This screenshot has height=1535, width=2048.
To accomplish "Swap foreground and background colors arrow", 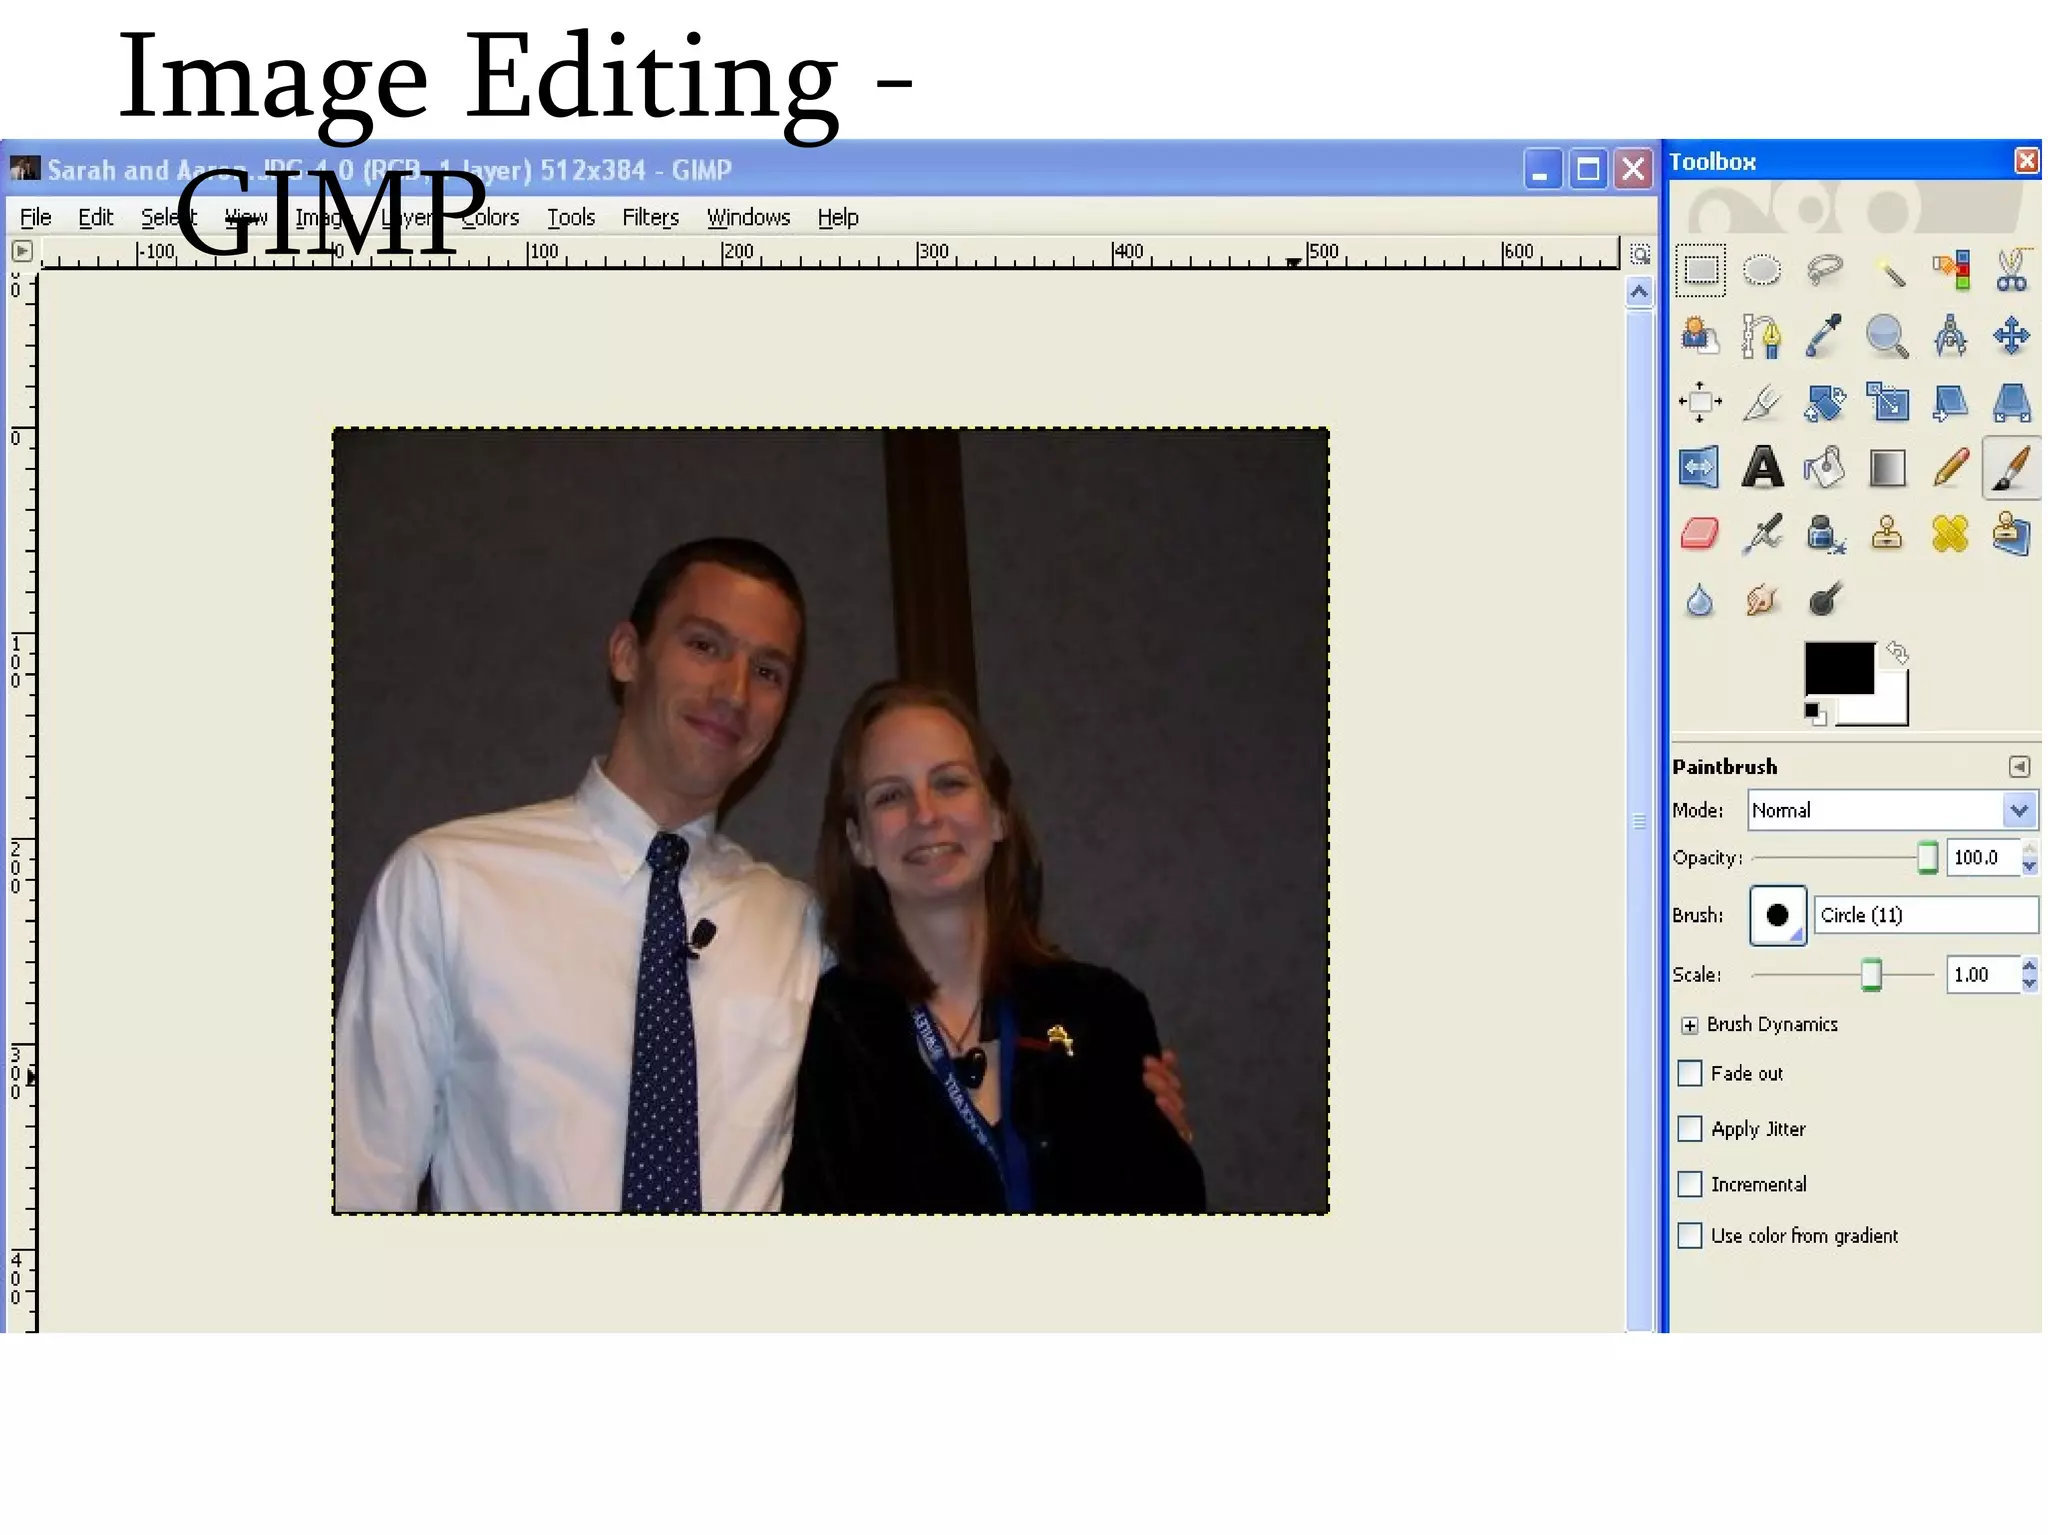I will 1897,653.
